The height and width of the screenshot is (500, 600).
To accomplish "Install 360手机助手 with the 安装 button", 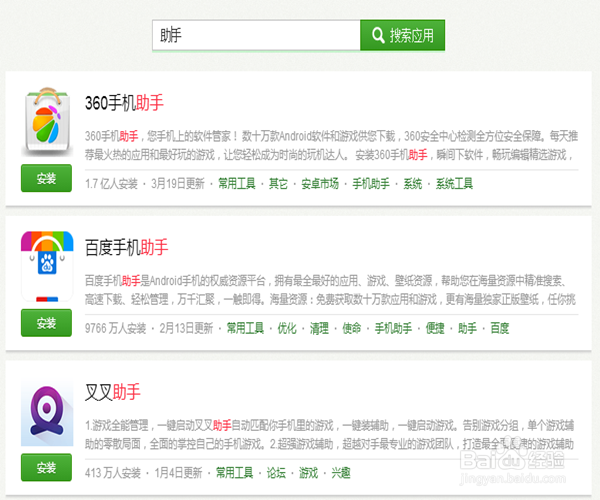I will click(x=46, y=178).
